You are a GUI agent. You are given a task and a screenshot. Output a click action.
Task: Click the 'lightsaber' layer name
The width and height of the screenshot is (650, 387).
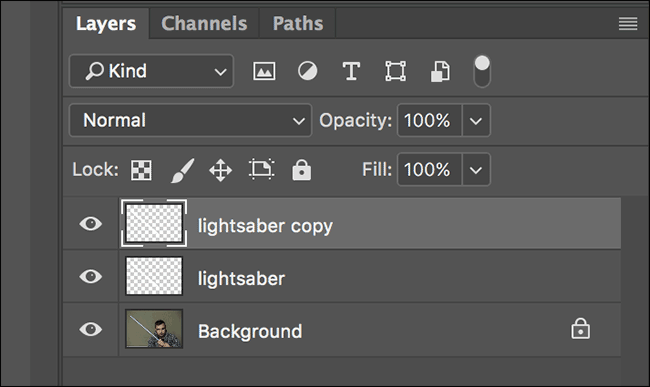point(241,278)
